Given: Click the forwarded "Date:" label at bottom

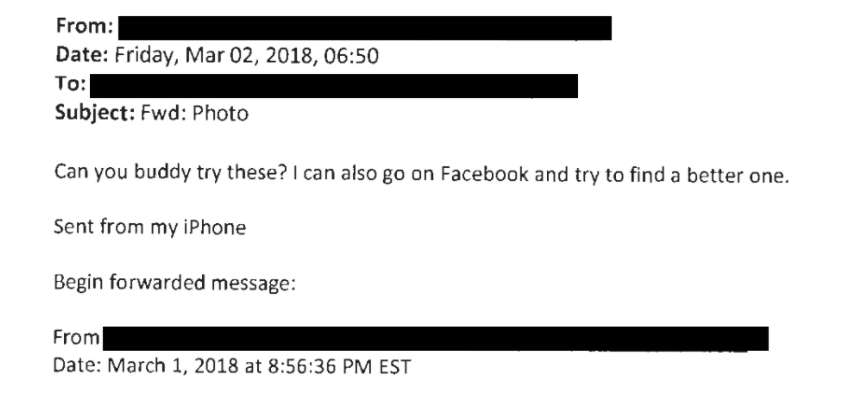Looking at the screenshot, I should click(x=71, y=368).
